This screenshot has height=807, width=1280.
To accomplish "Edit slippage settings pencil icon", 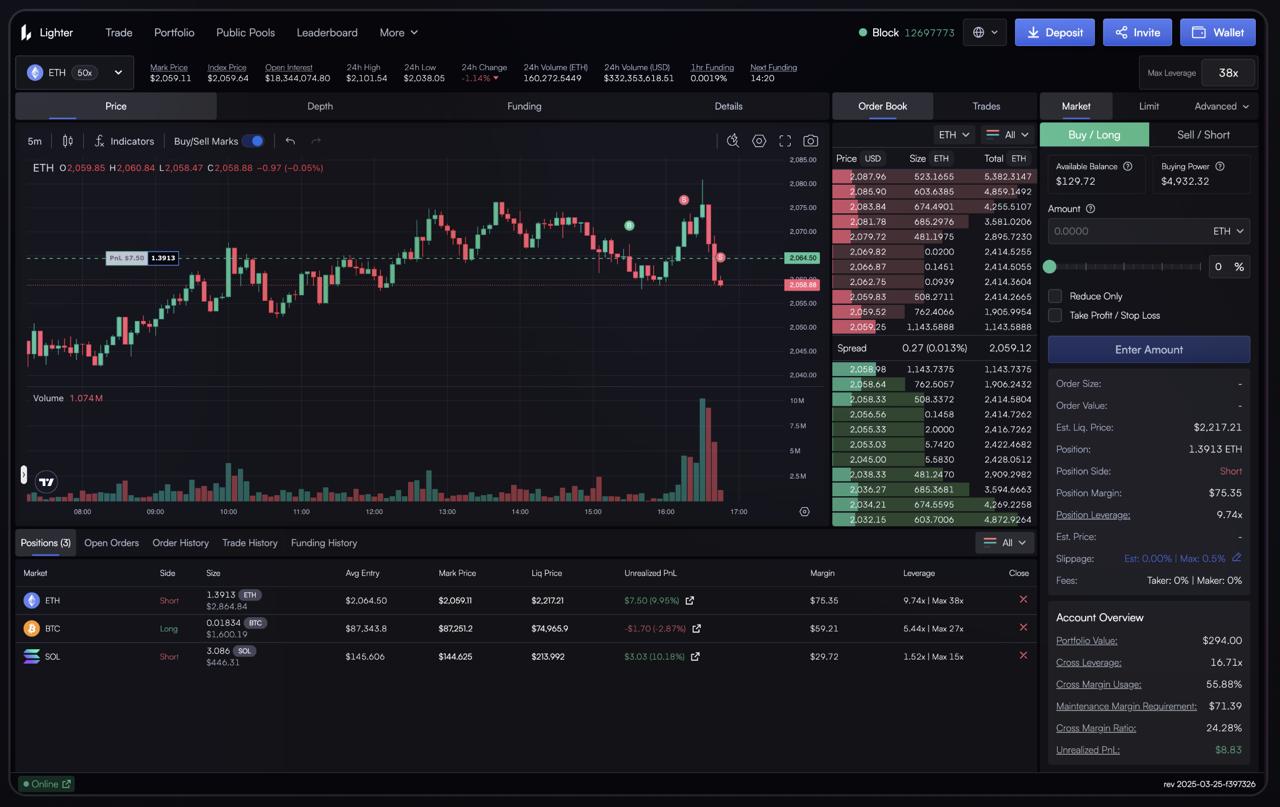I will [1237, 558].
